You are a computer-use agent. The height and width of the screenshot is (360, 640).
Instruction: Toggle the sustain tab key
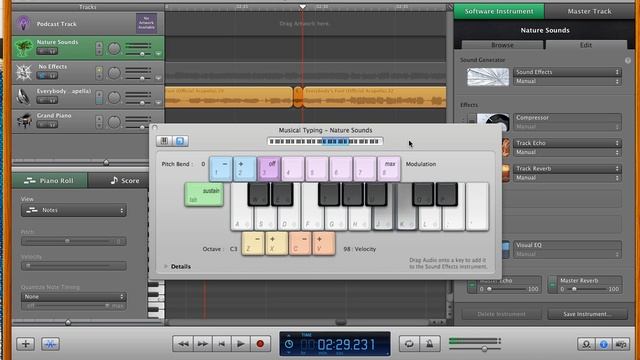click(204, 194)
